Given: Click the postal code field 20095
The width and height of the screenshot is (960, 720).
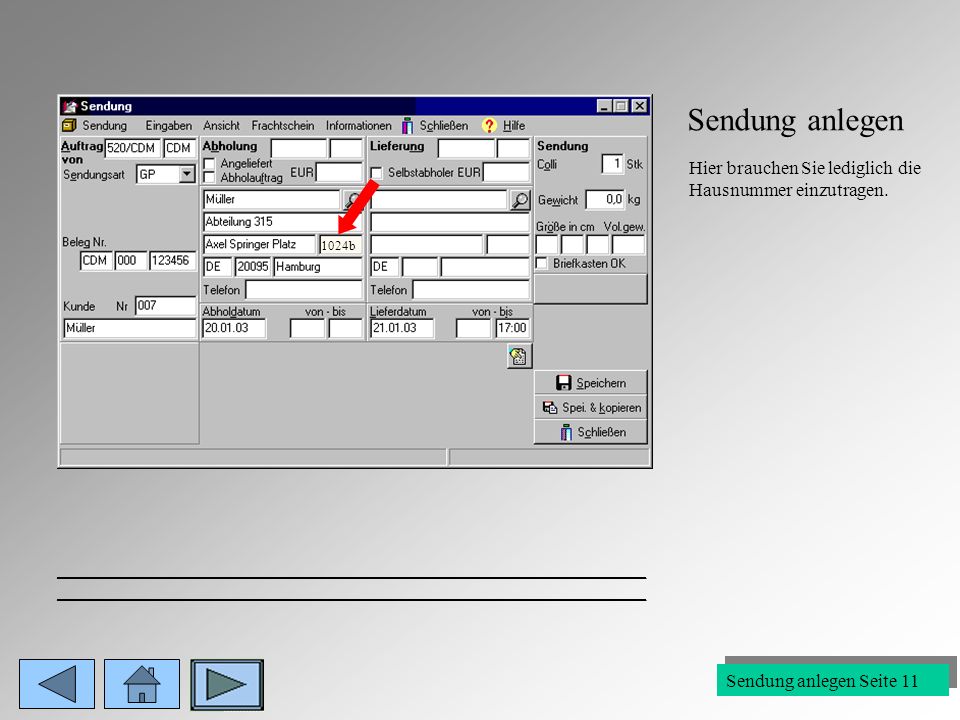Looking at the screenshot, I should (x=253, y=267).
